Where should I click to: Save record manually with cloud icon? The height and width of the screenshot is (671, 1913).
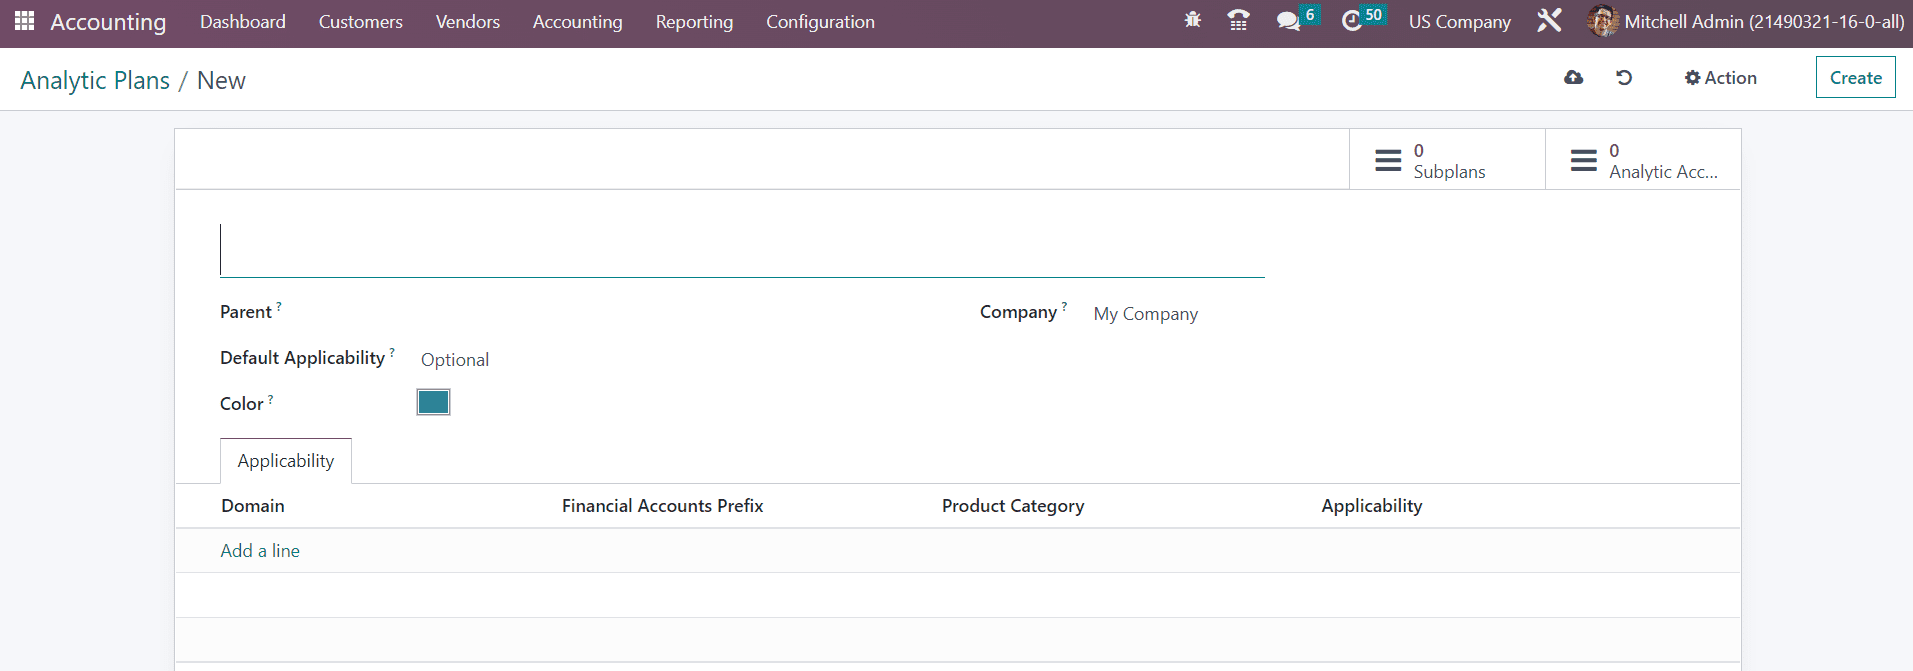click(1573, 78)
